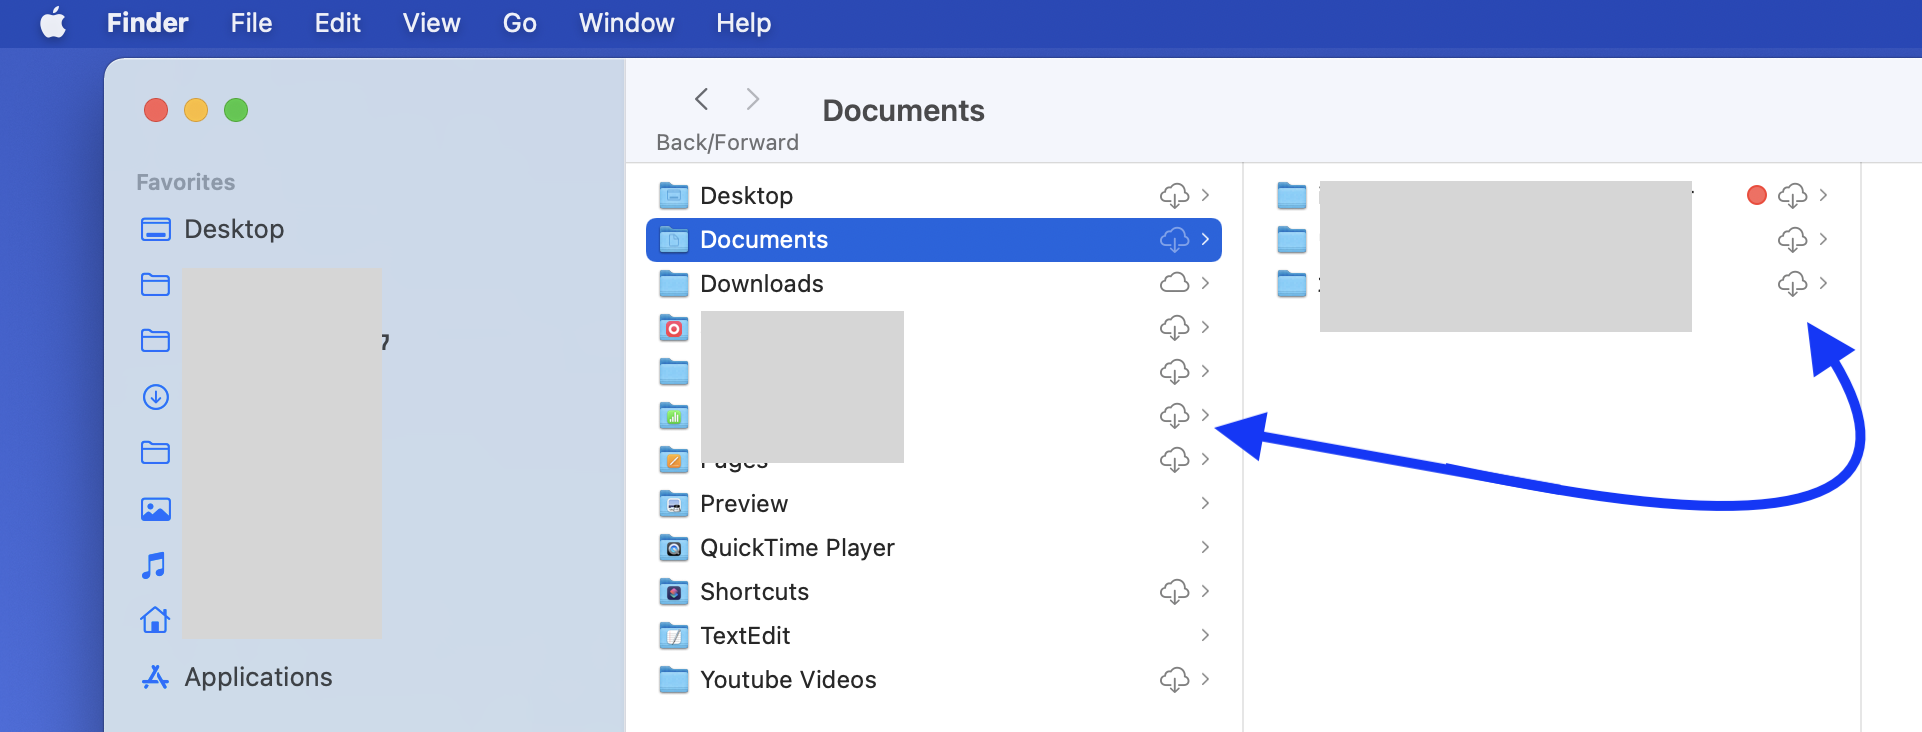Select the Shortcuts folder

(934, 591)
